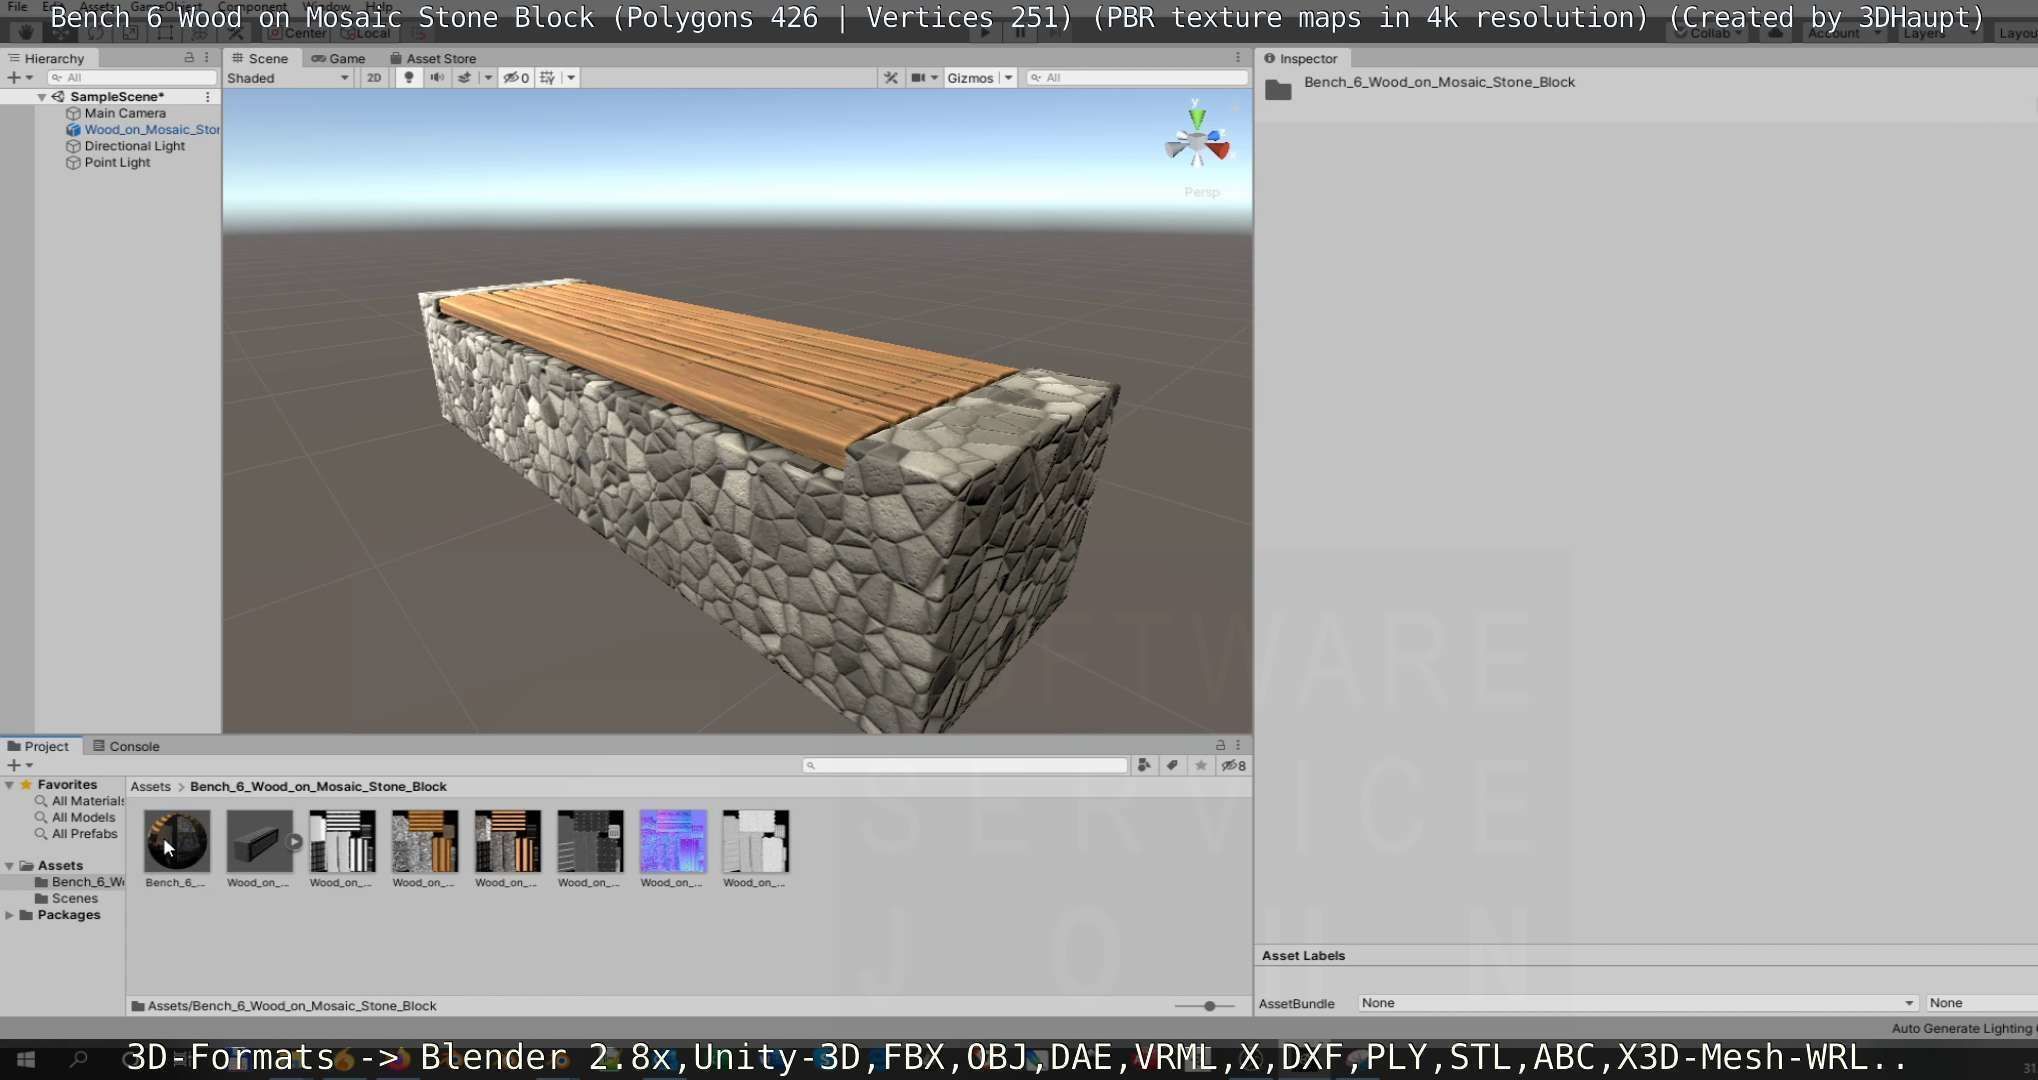Toggle hidden objects visibility counter in Scene toolbar
The width and height of the screenshot is (2038, 1080).
(516, 78)
